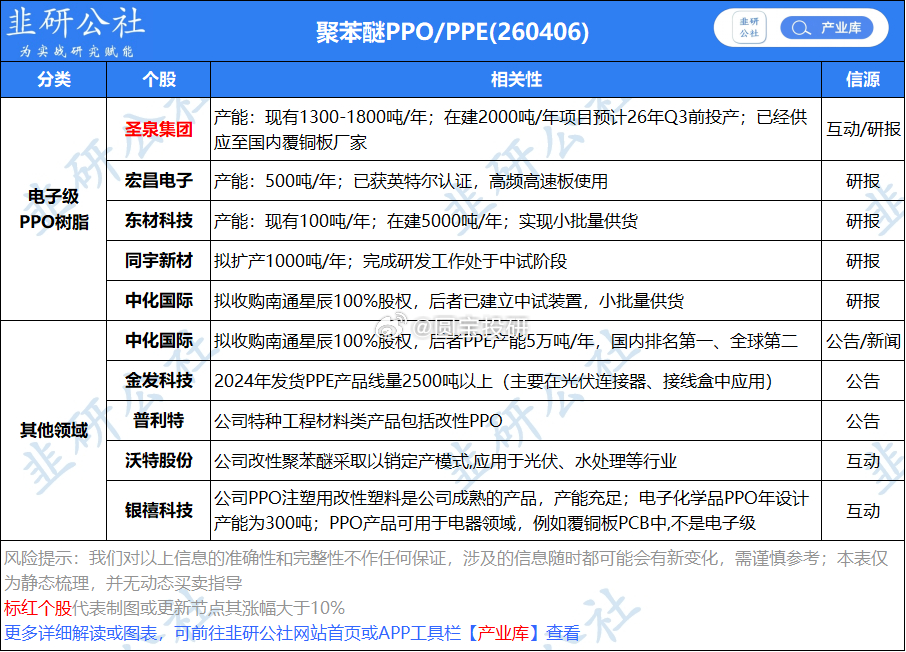Click the magnifier icon in 产业库 pill

(800, 28)
